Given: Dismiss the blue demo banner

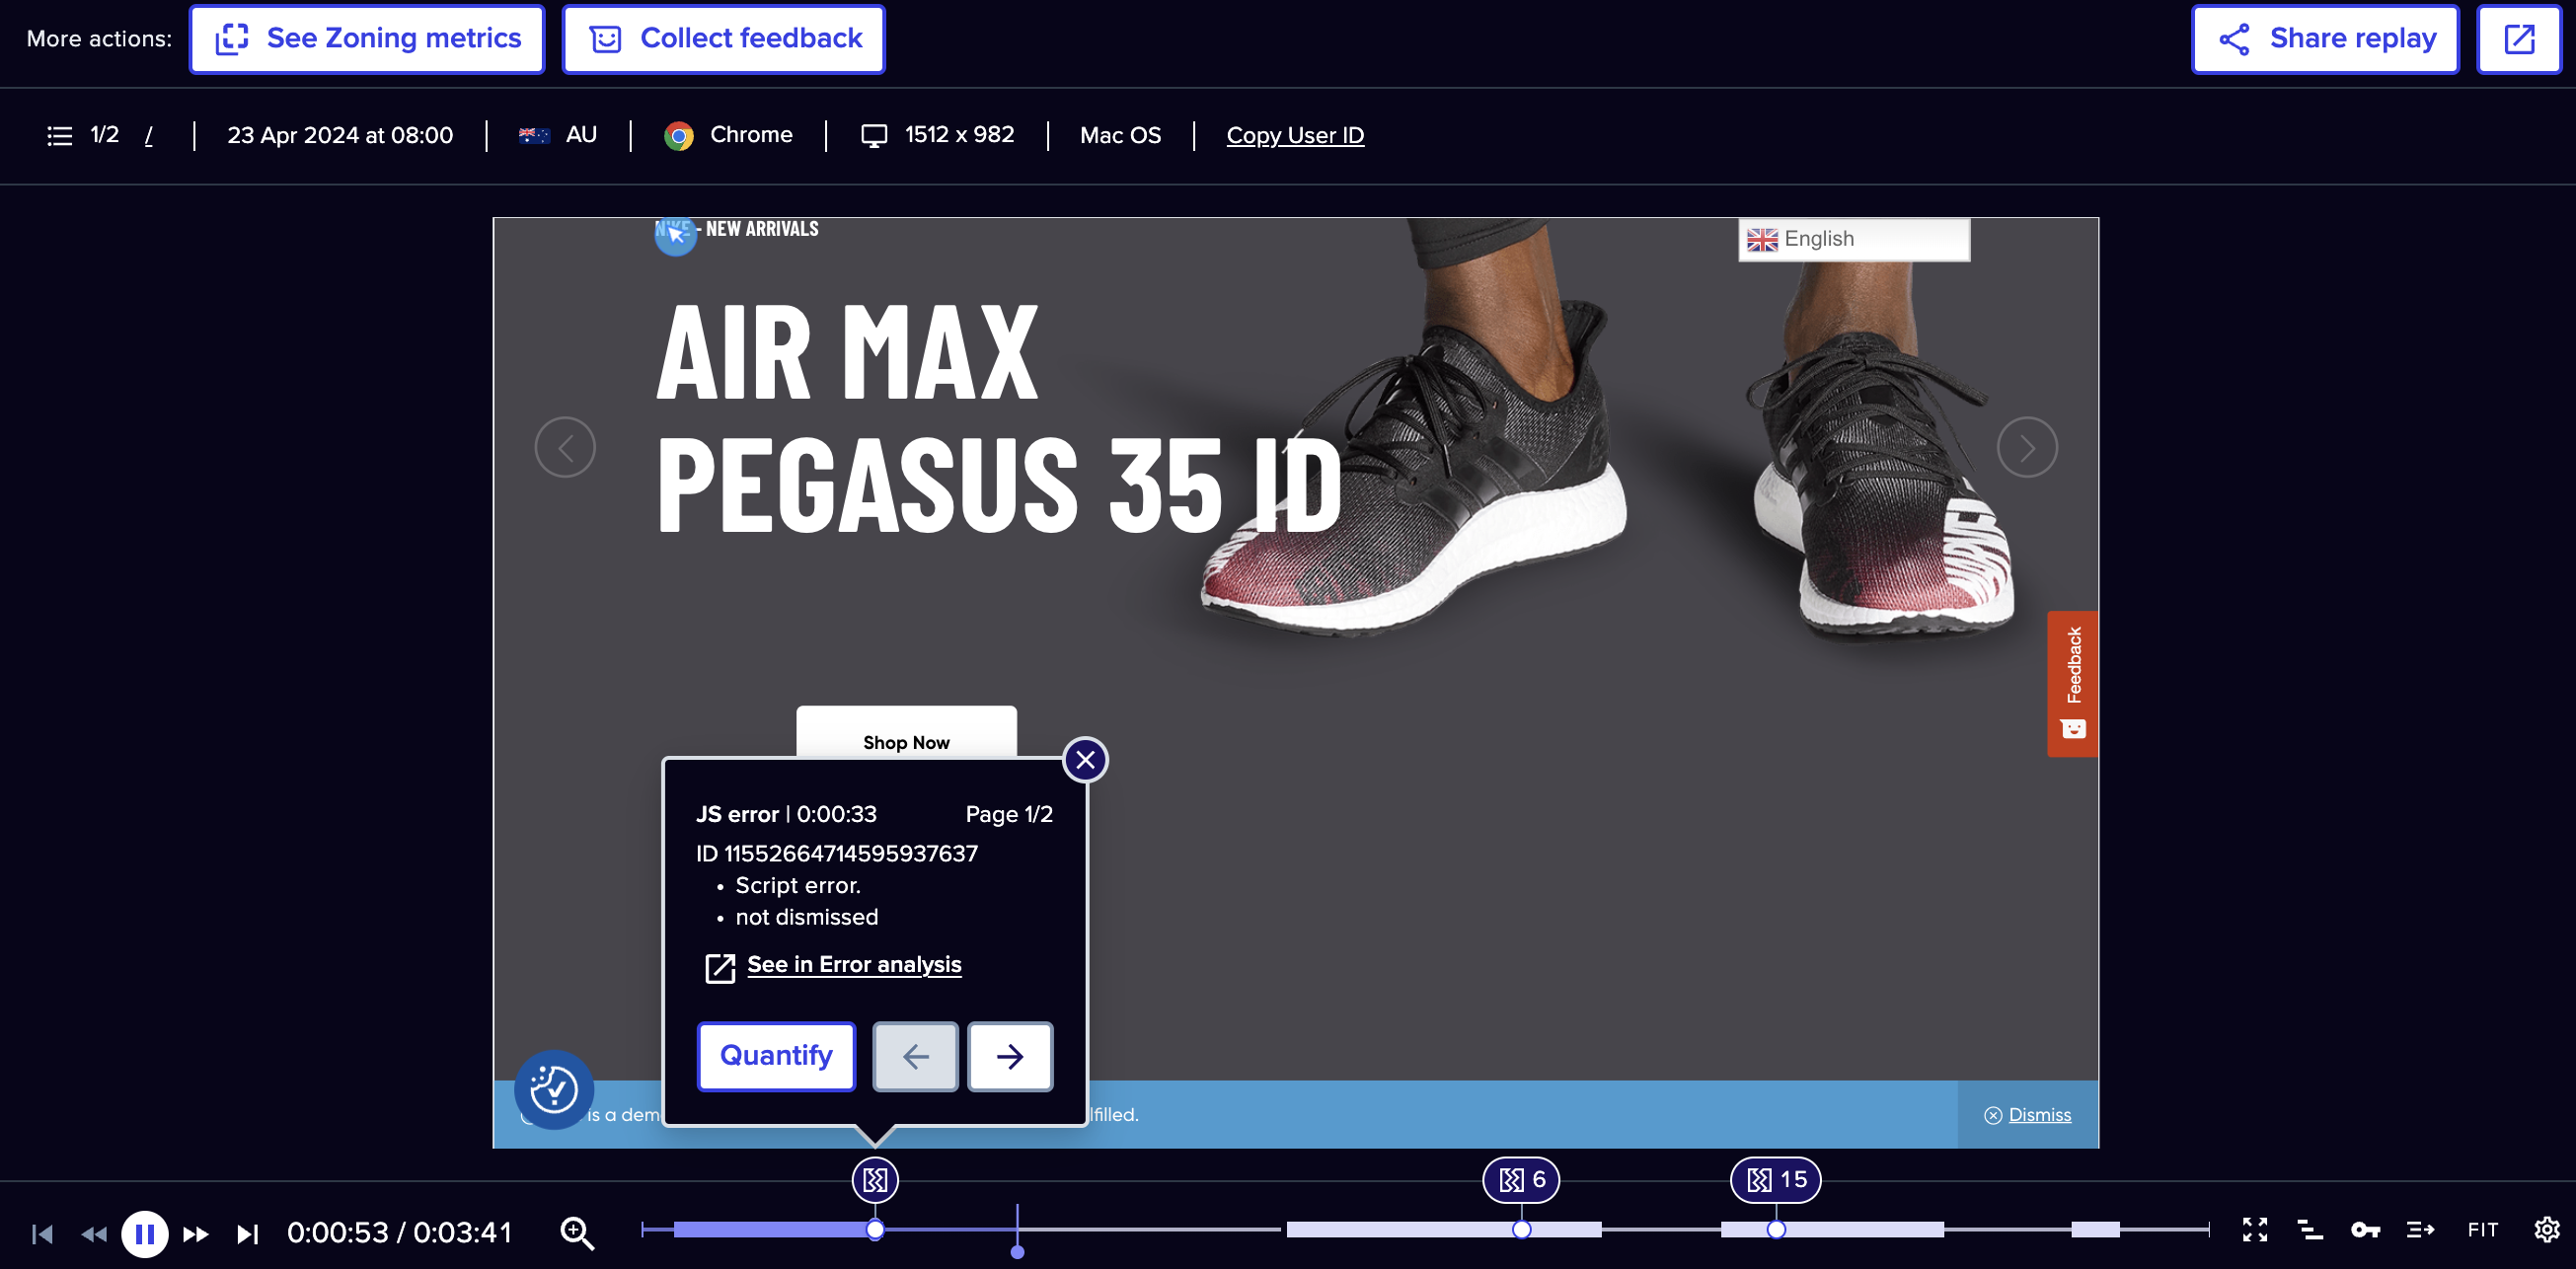Looking at the screenshot, I should (x=2027, y=1115).
